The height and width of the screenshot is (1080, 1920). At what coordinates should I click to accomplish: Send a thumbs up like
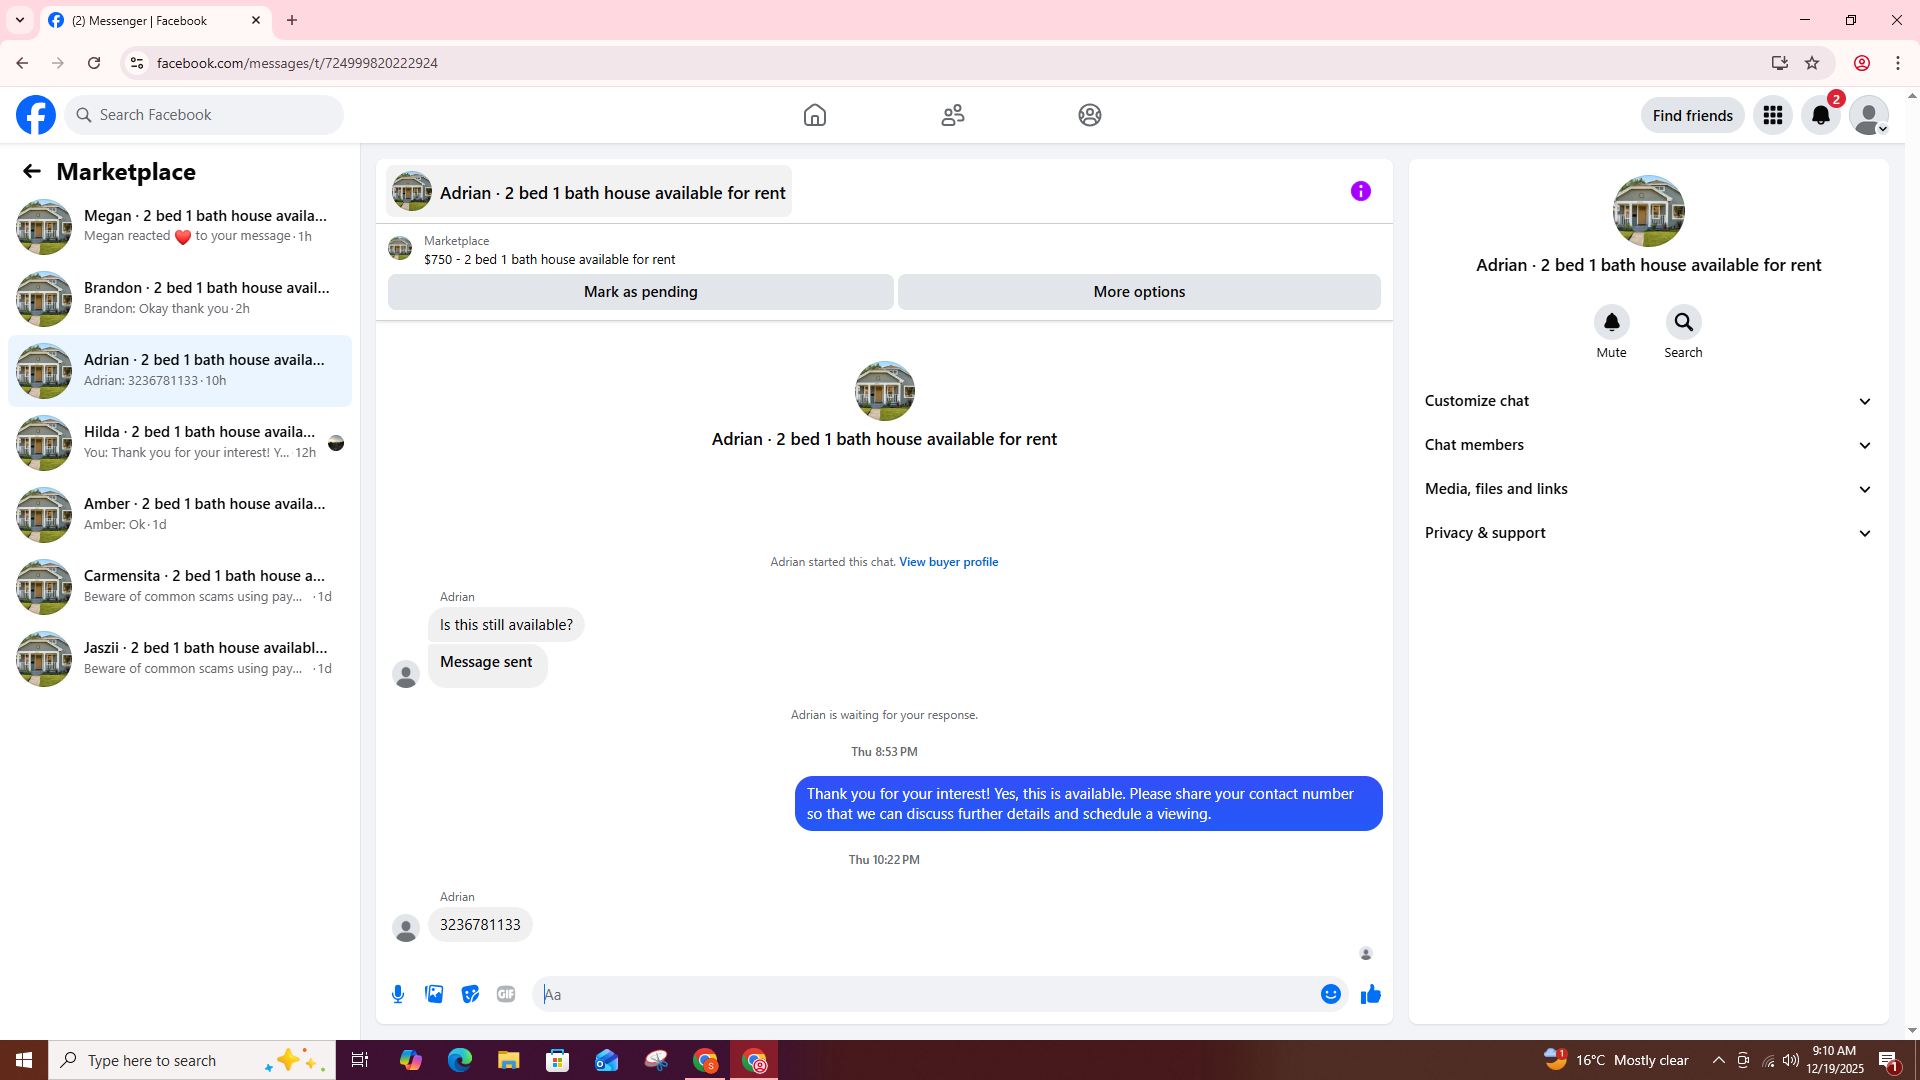1370,994
